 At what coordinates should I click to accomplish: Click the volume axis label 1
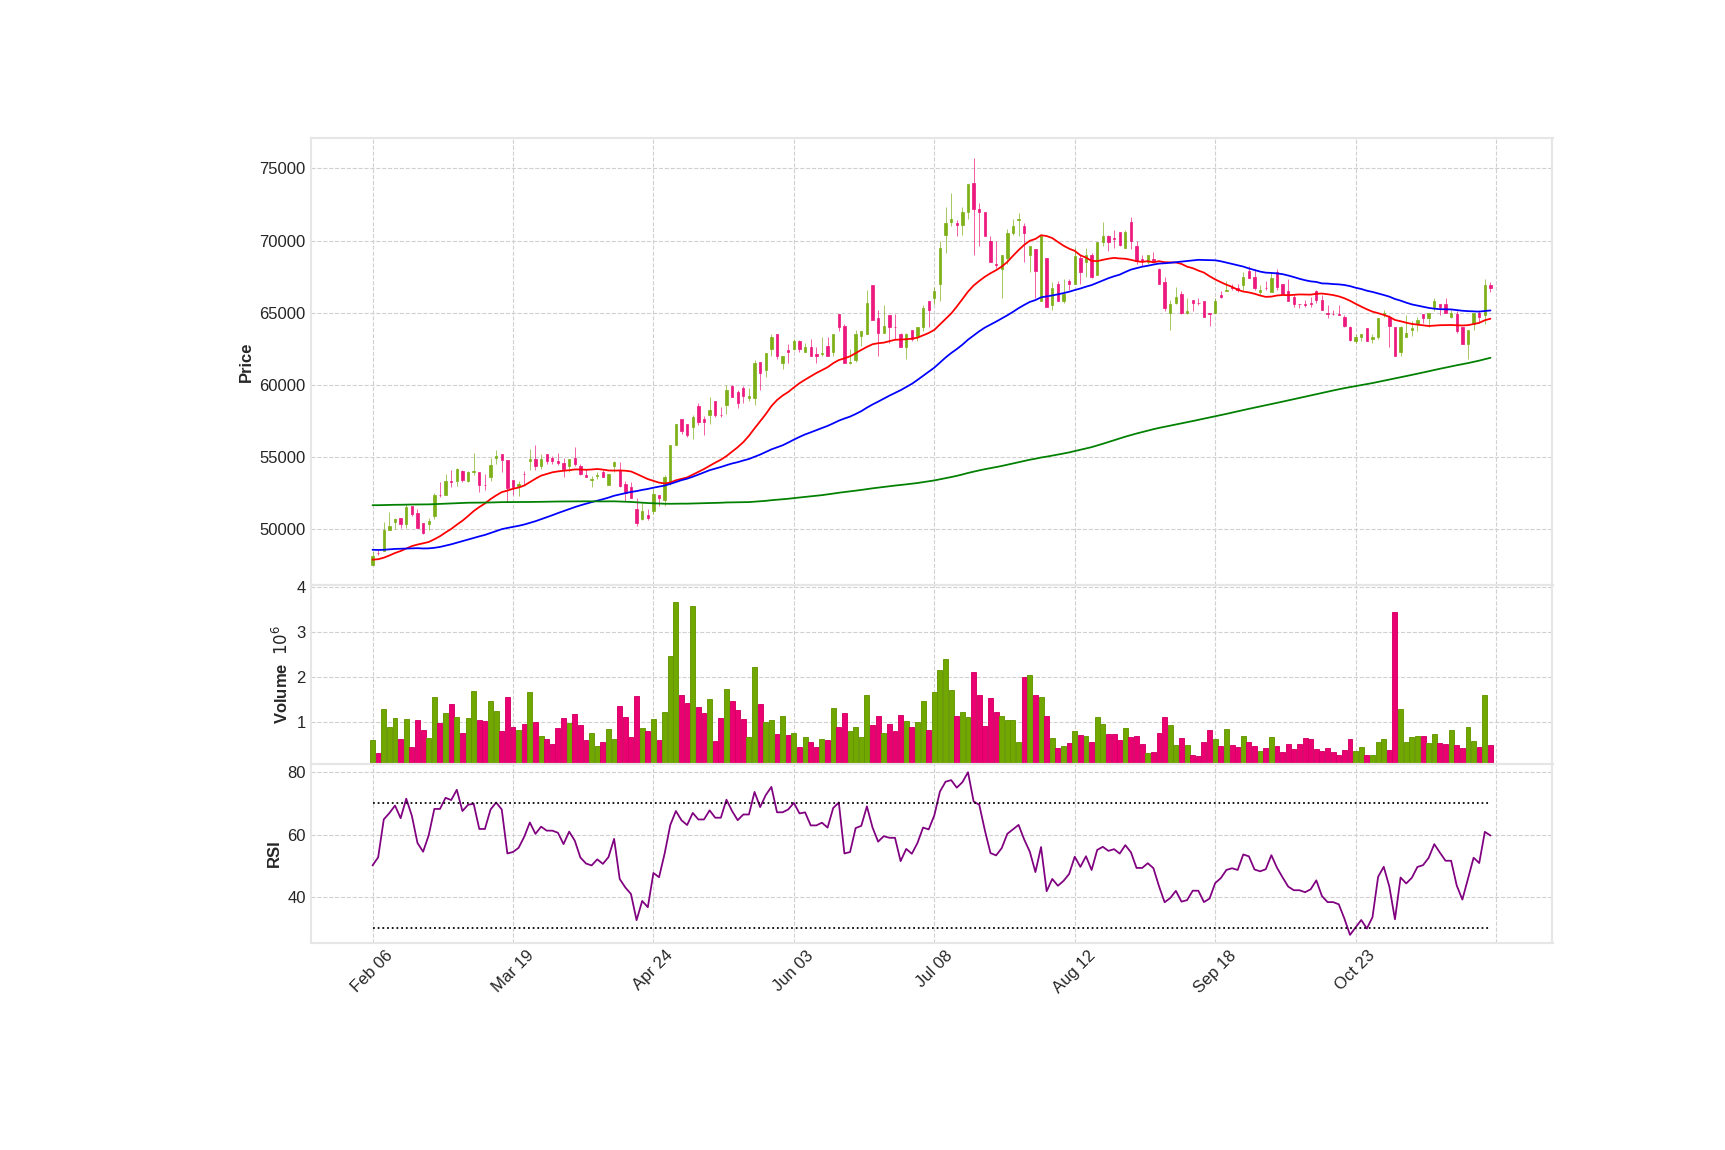pyautogui.click(x=301, y=723)
